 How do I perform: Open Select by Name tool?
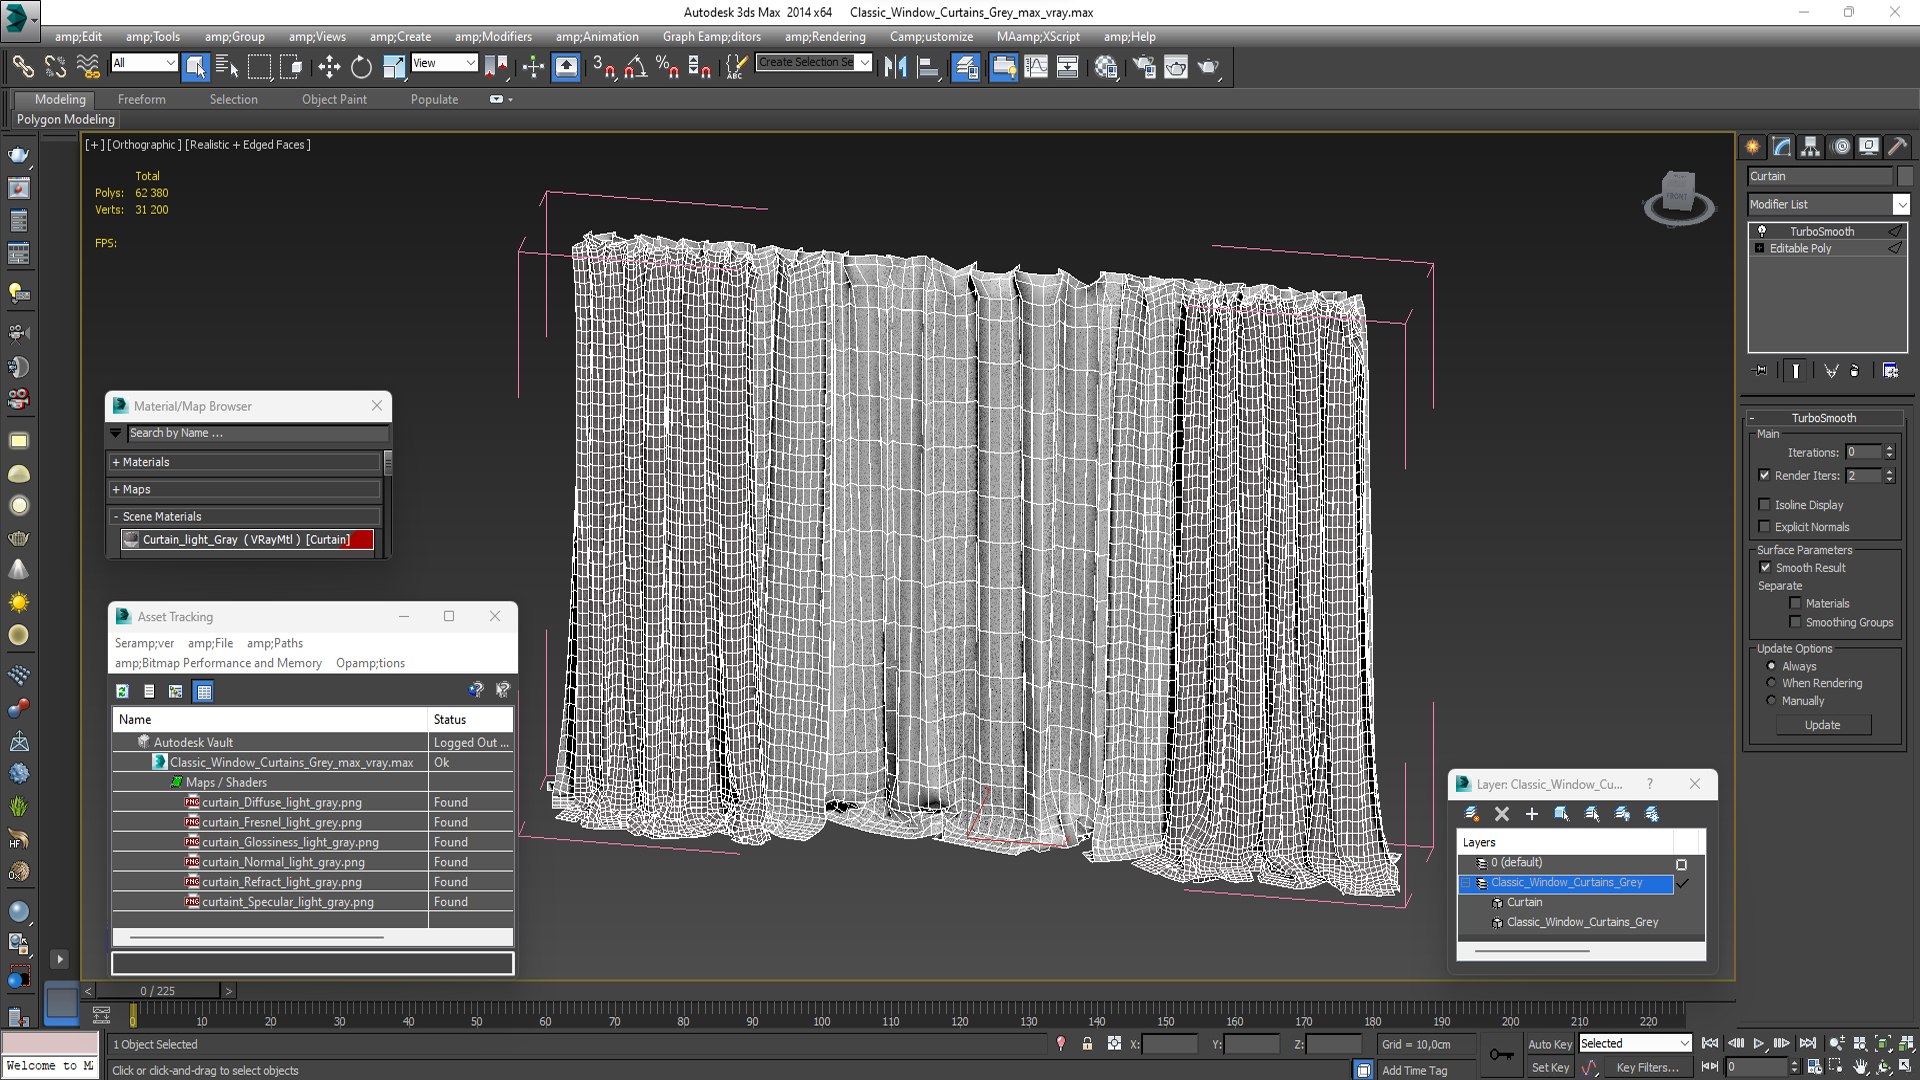tap(227, 67)
